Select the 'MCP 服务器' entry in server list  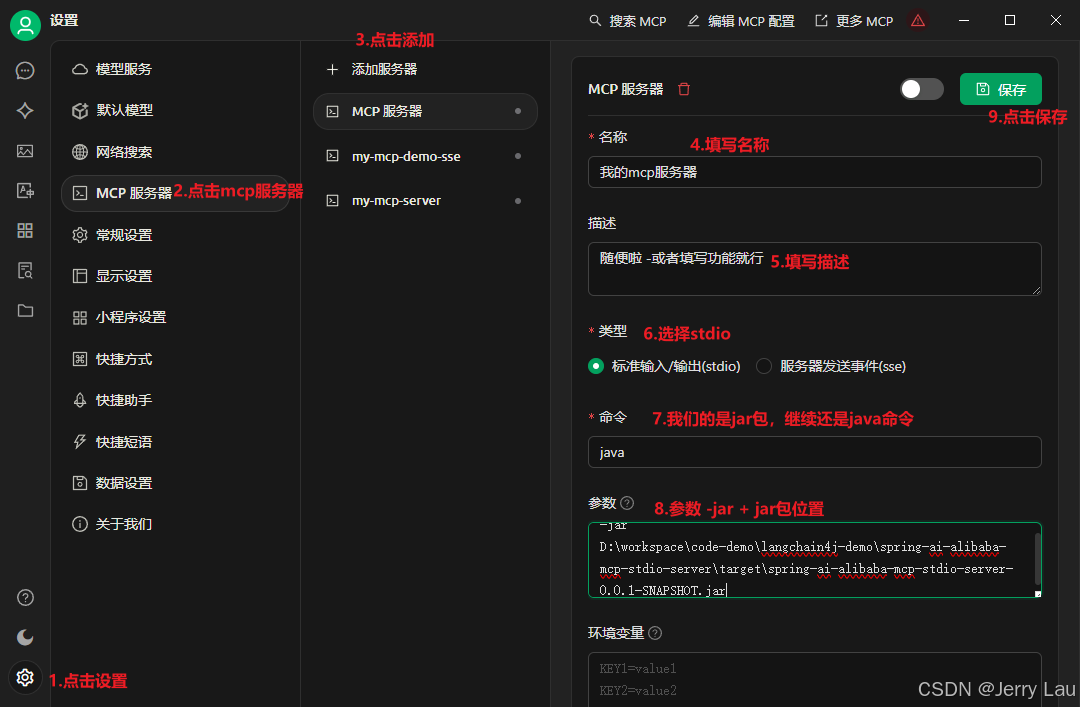(425, 111)
